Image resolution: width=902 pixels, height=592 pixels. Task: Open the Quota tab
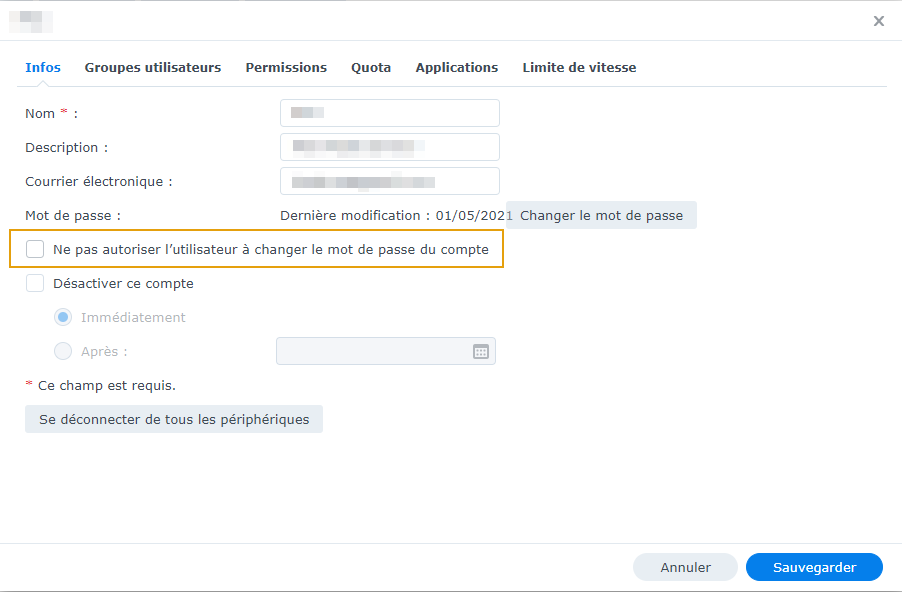point(371,68)
